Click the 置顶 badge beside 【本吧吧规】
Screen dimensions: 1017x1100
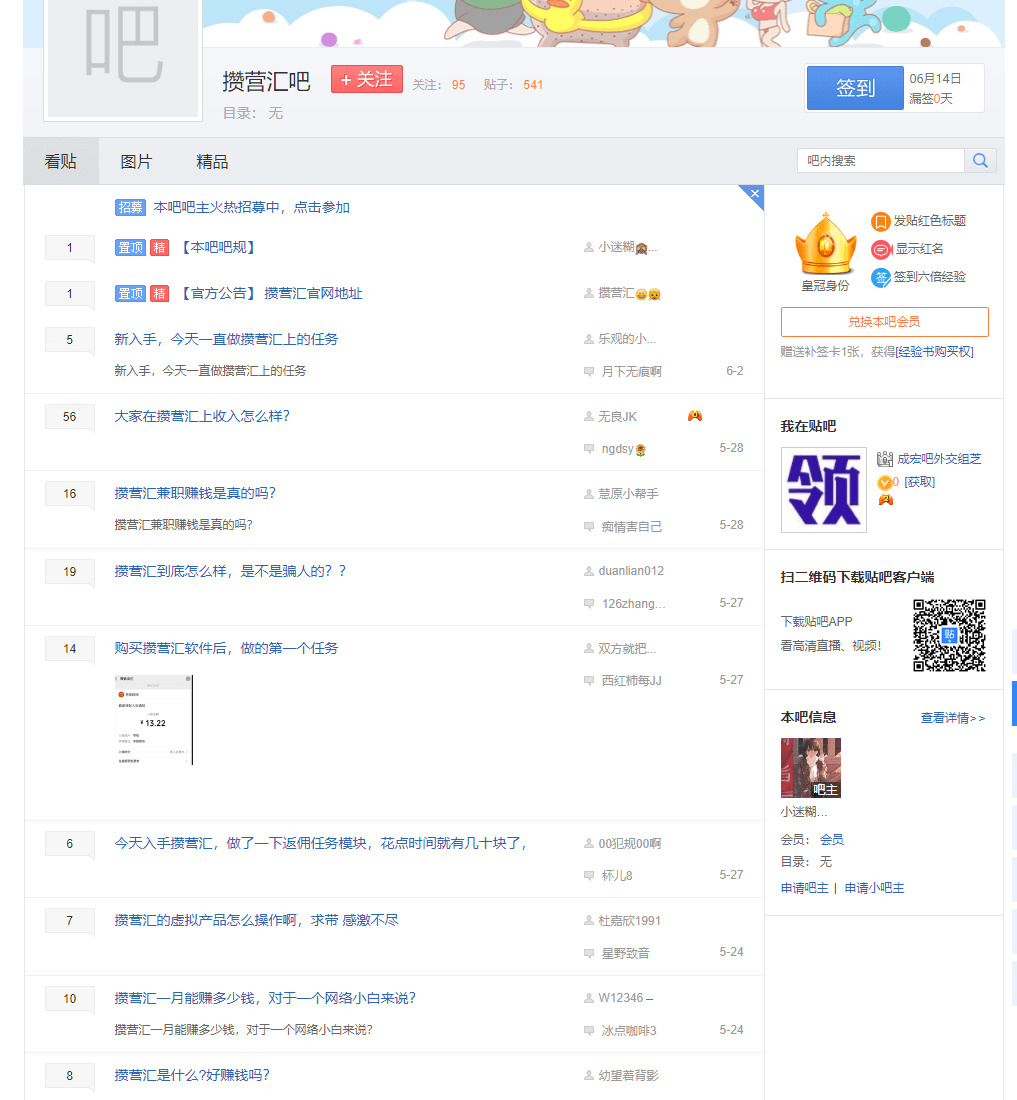point(130,248)
